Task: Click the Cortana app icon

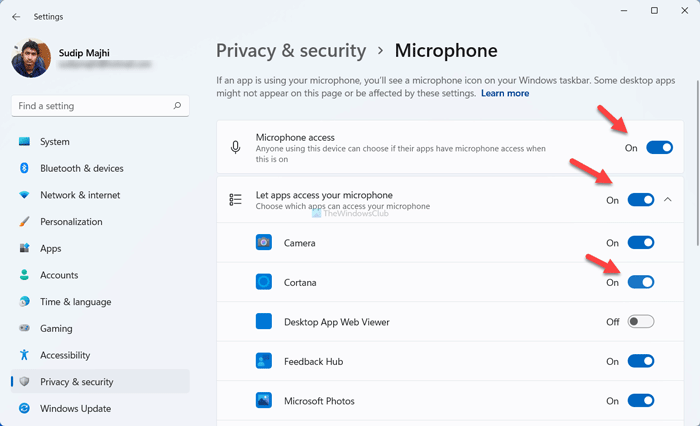Action: tap(264, 282)
